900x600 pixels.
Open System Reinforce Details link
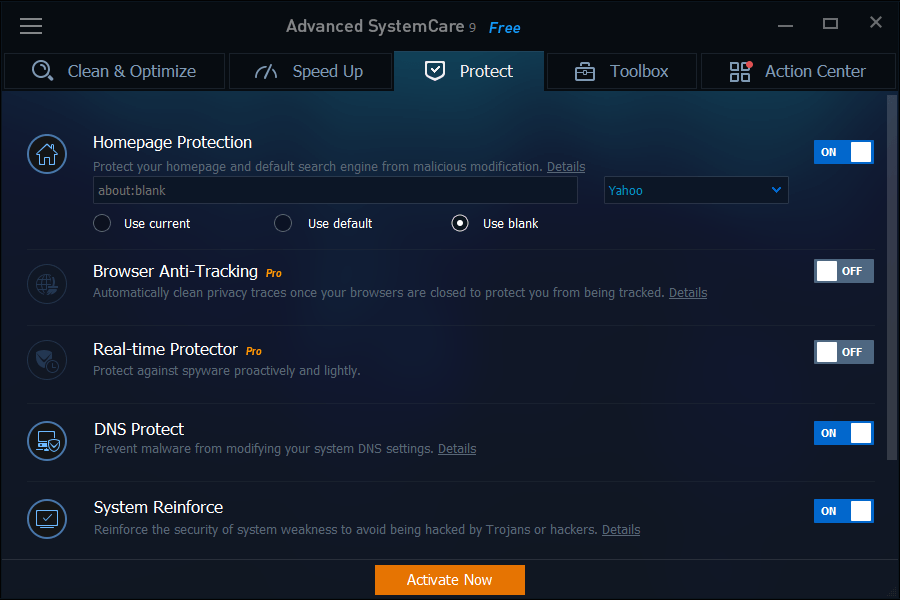(621, 529)
